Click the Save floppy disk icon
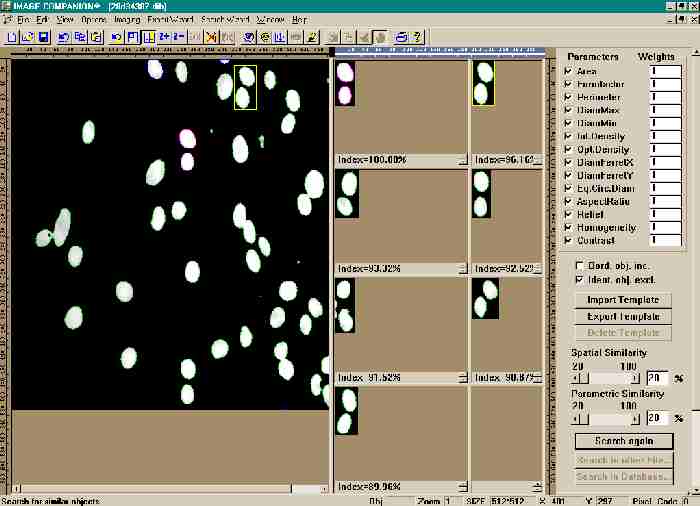This screenshot has height=506, width=700. pos(44,37)
